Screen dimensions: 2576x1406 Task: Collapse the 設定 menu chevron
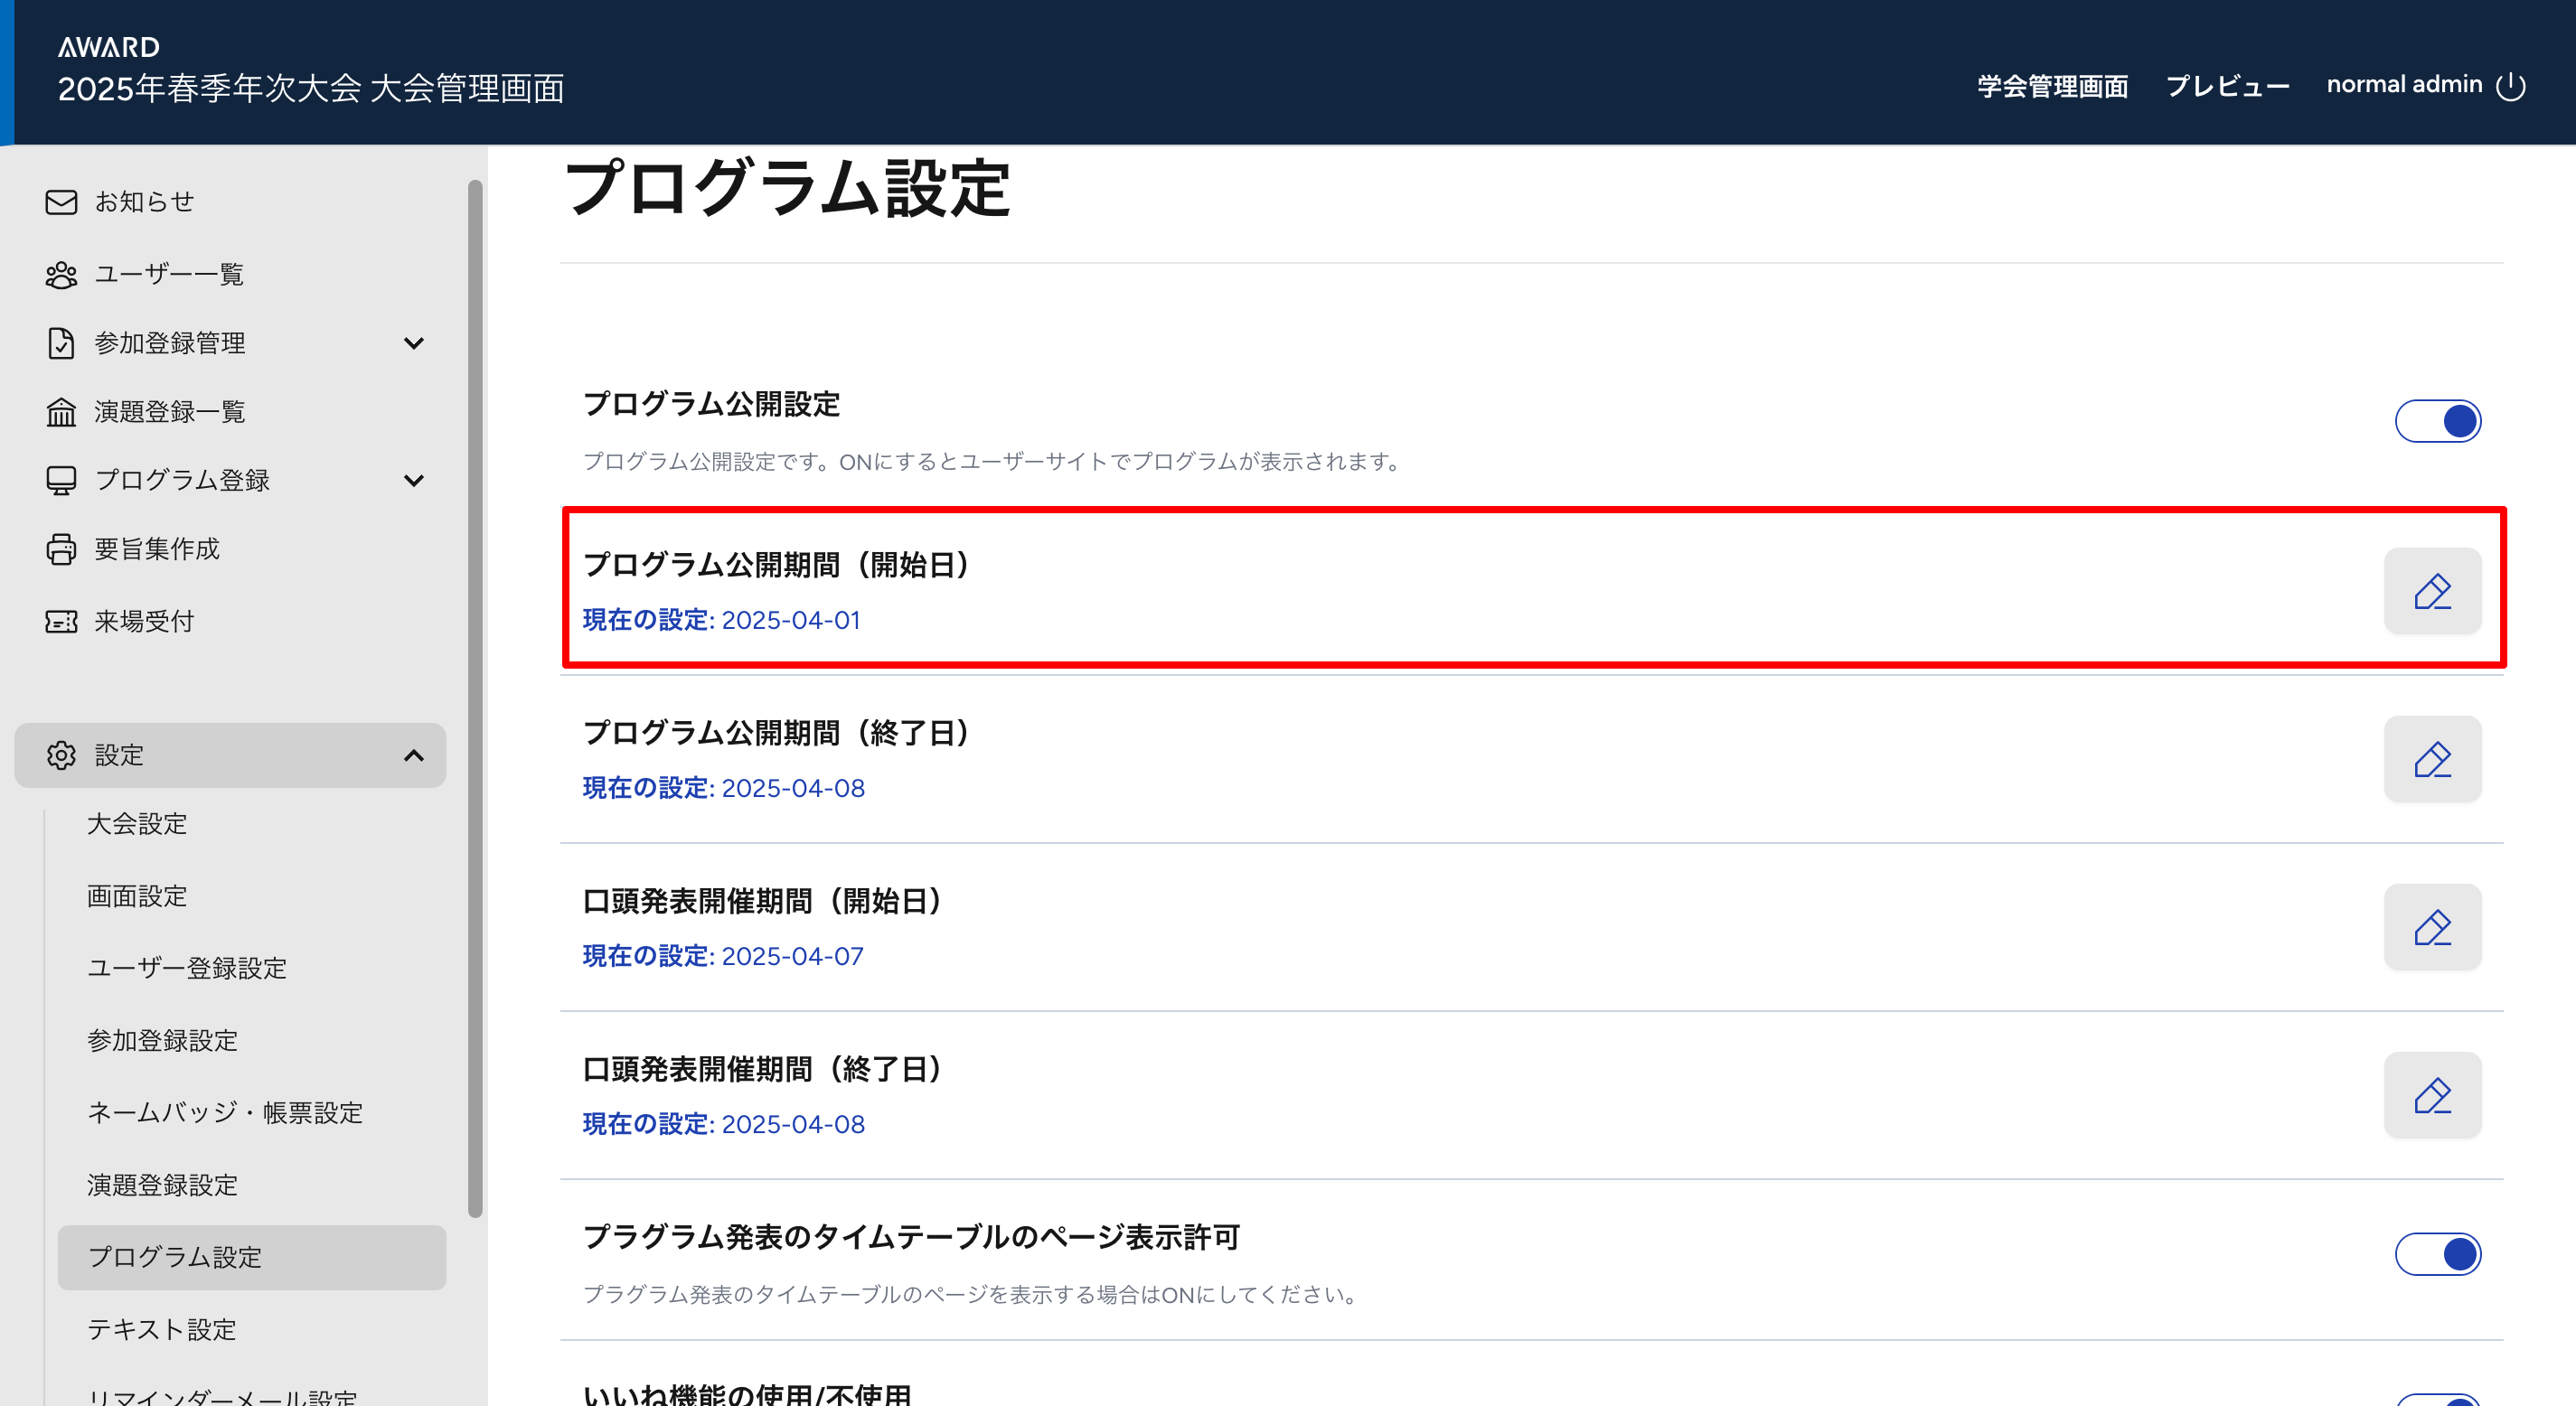pos(414,756)
